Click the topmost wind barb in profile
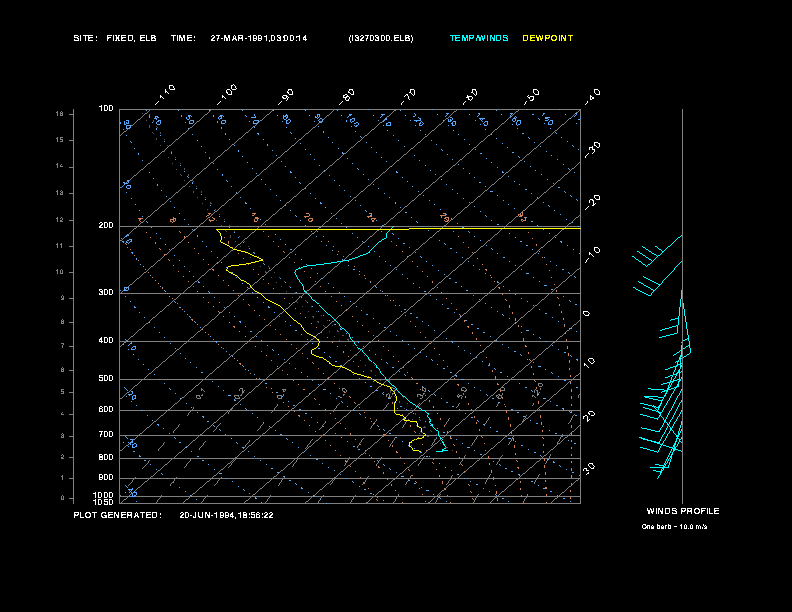The image size is (792, 612). click(657, 250)
